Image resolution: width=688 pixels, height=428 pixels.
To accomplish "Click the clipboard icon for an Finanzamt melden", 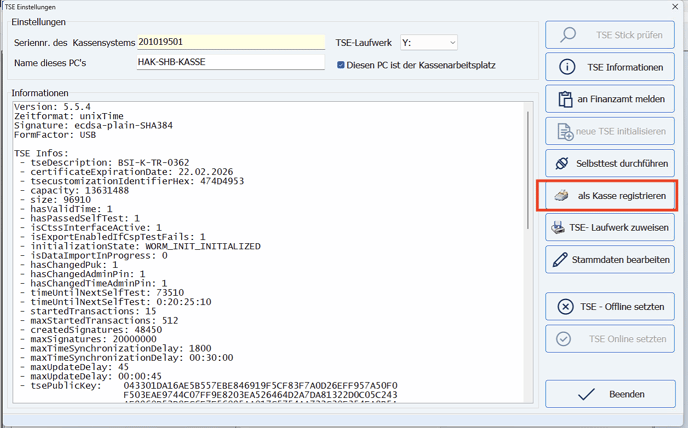I will pos(567,99).
